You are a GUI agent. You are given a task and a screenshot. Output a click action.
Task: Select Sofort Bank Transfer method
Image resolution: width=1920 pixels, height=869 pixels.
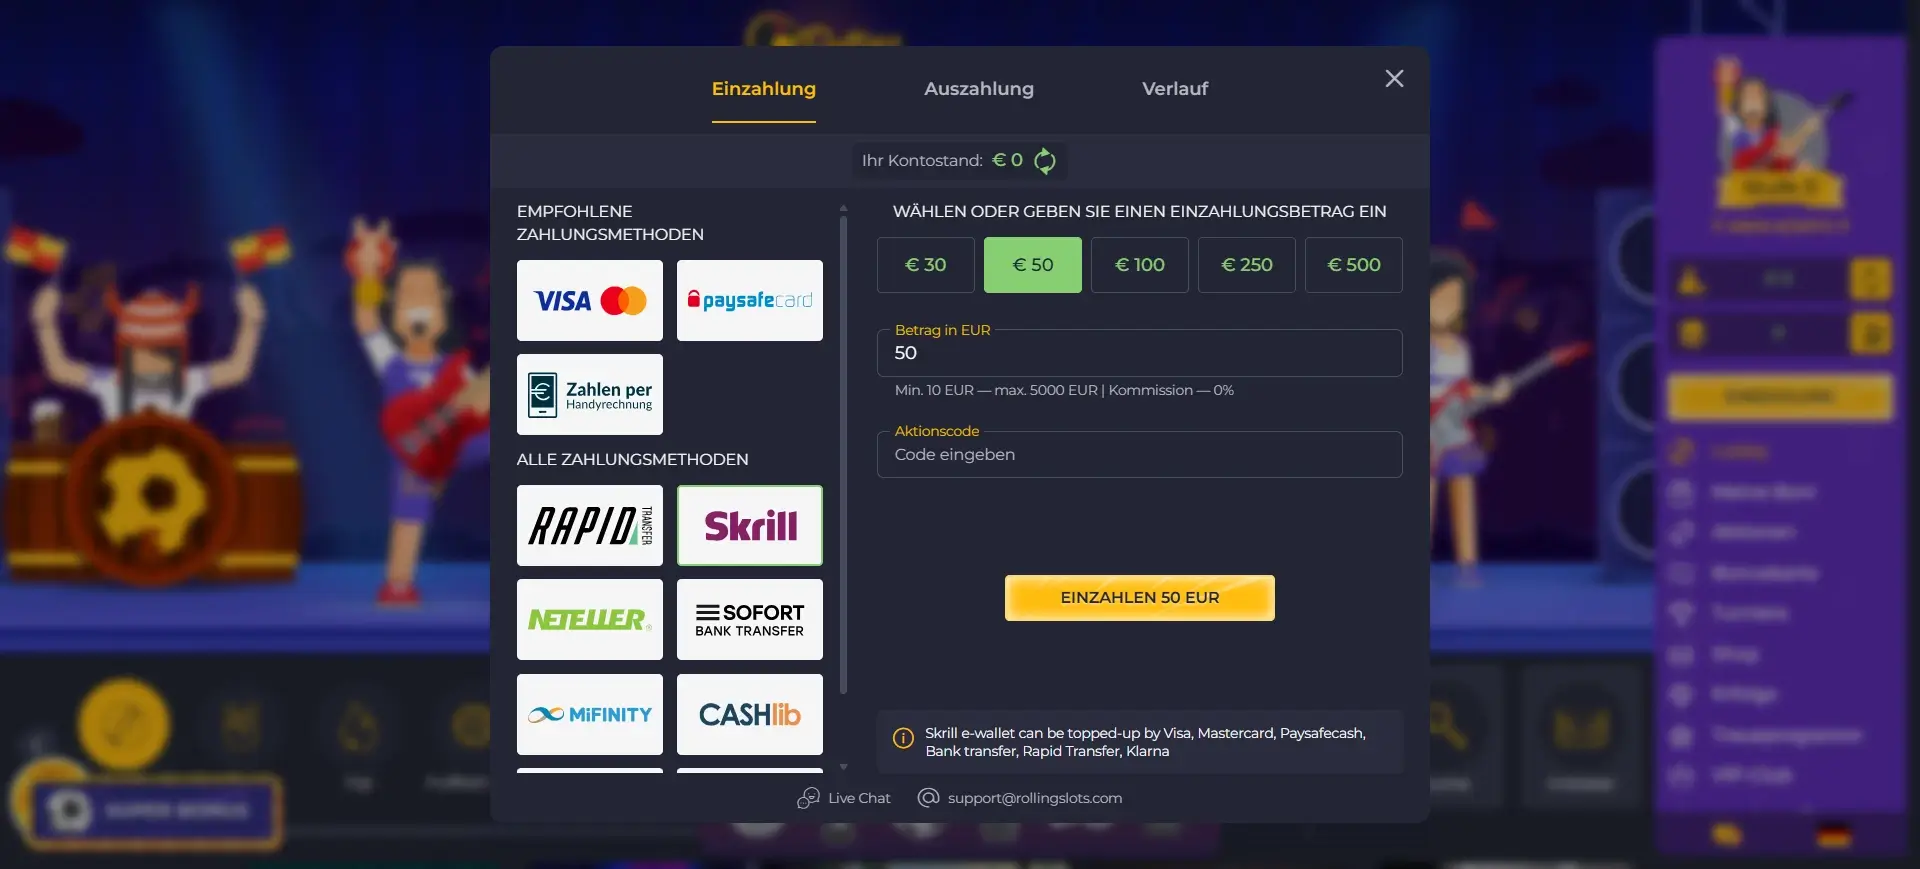(x=749, y=619)
